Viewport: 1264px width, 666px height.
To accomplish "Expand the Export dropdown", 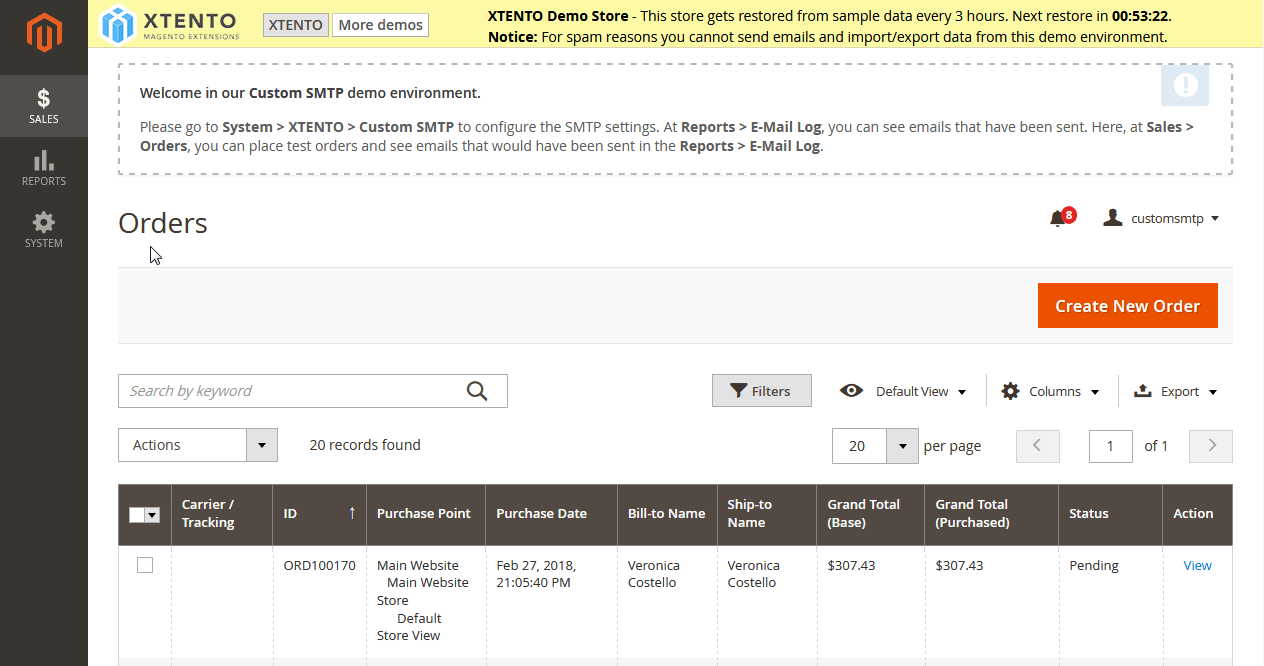I will (x=1175, y=391).
